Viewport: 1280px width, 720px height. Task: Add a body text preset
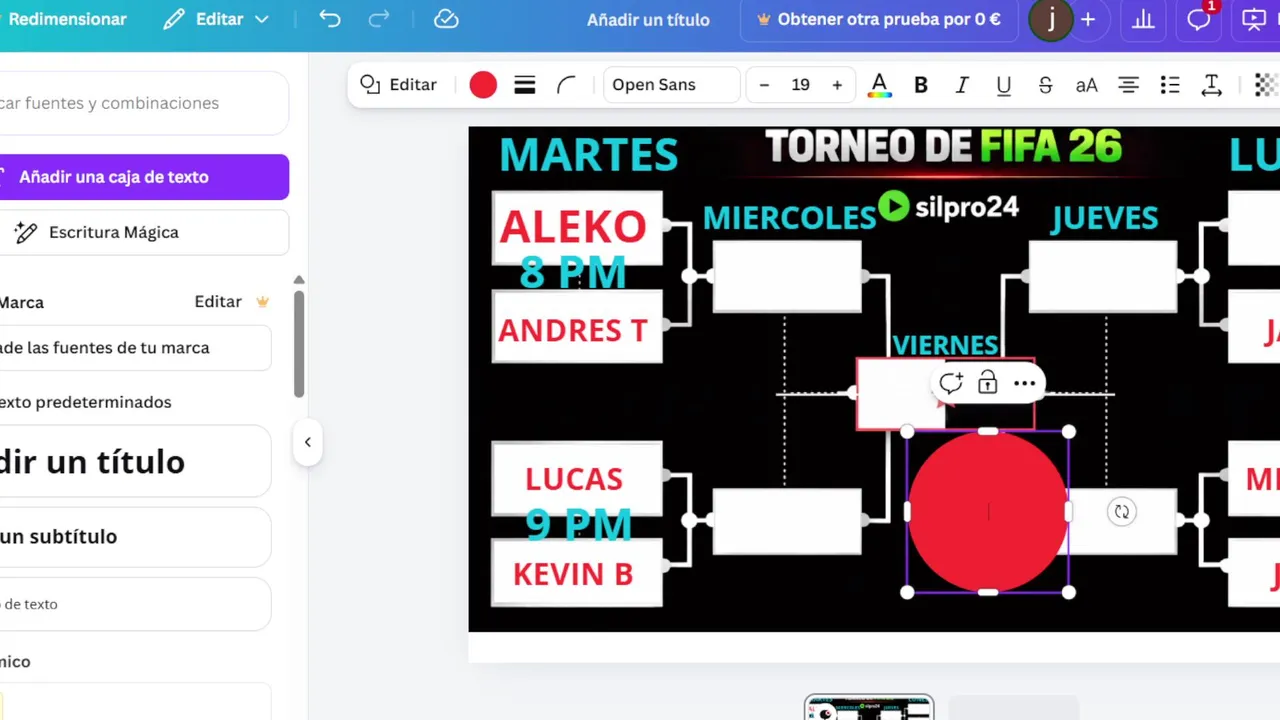point(135,604)
